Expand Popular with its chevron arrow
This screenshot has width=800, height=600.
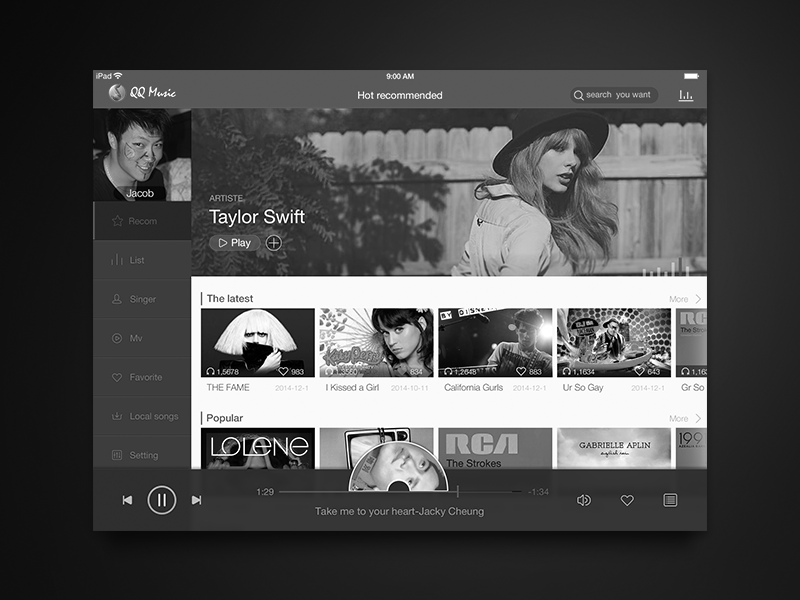[698, 418]
